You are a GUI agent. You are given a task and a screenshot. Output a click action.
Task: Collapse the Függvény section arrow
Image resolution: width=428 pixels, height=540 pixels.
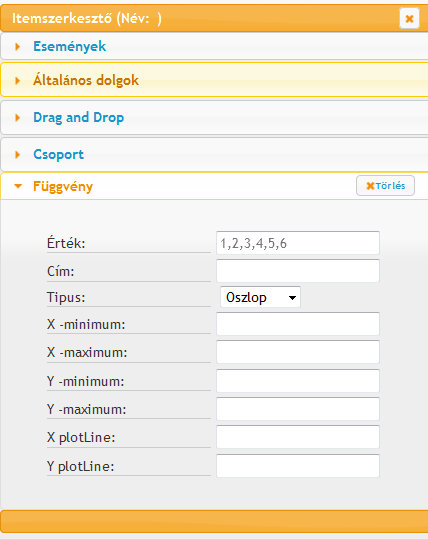click(18, 186)
